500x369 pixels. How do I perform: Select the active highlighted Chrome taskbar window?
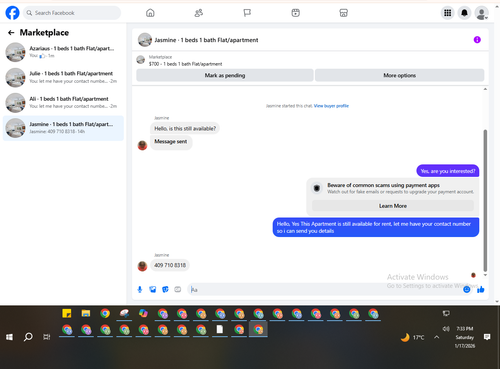(x=258, y=329)
